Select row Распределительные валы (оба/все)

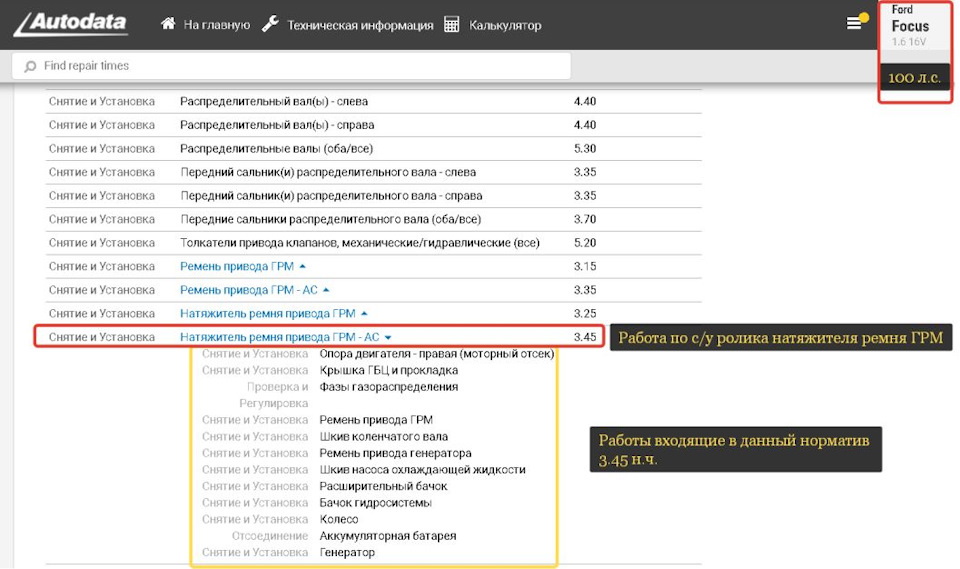373,149
